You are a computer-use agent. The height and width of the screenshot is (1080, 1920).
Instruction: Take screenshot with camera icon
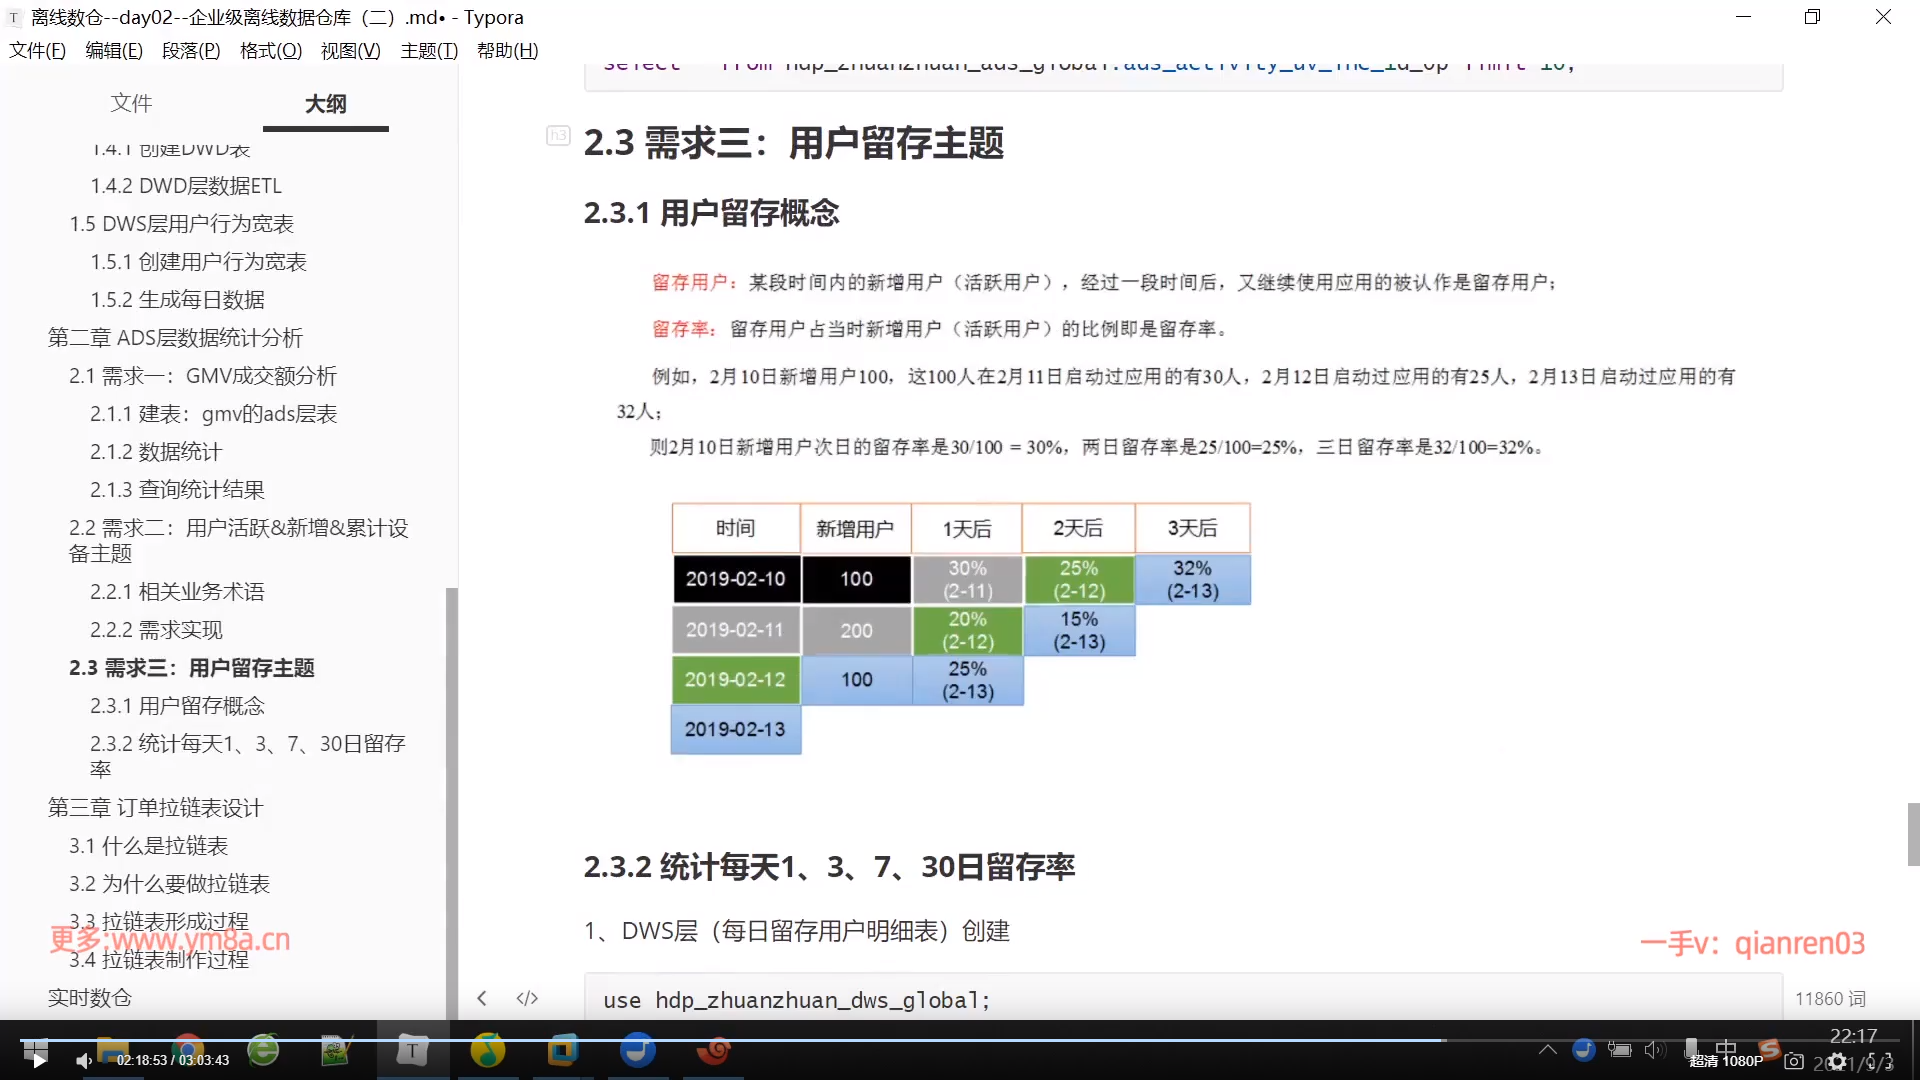pyautogui.click(x=1794, y=1062)
